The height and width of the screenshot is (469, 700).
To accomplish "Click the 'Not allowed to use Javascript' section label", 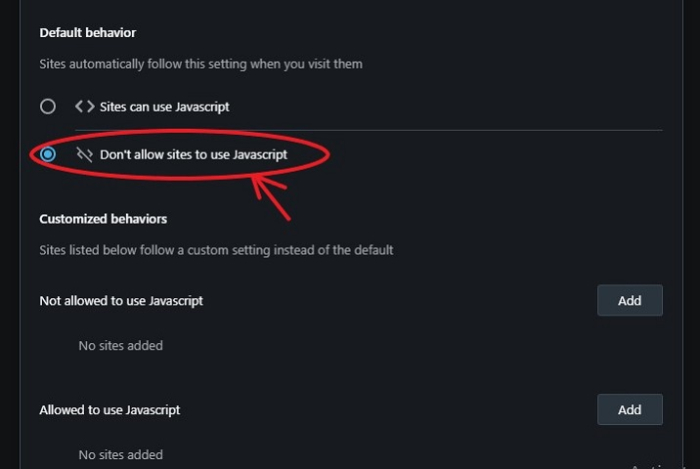I will coord(121,300).
